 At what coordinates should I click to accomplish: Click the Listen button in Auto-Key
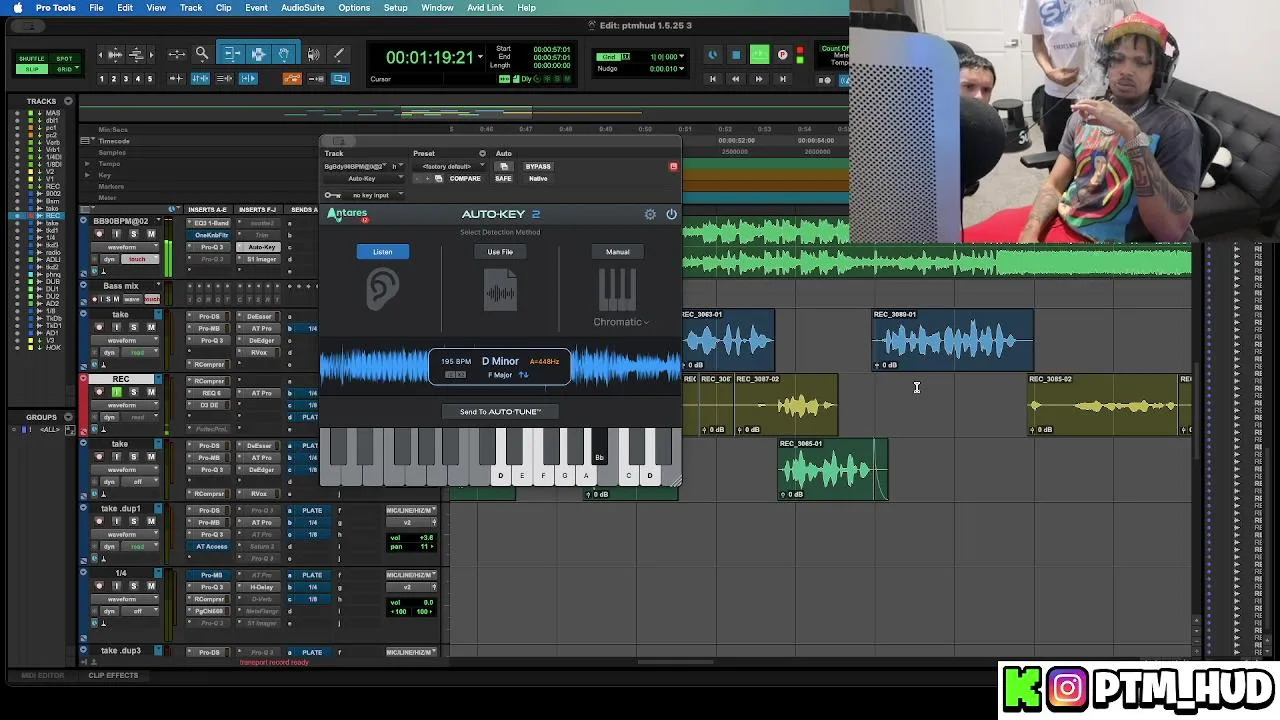coord(383,252)
